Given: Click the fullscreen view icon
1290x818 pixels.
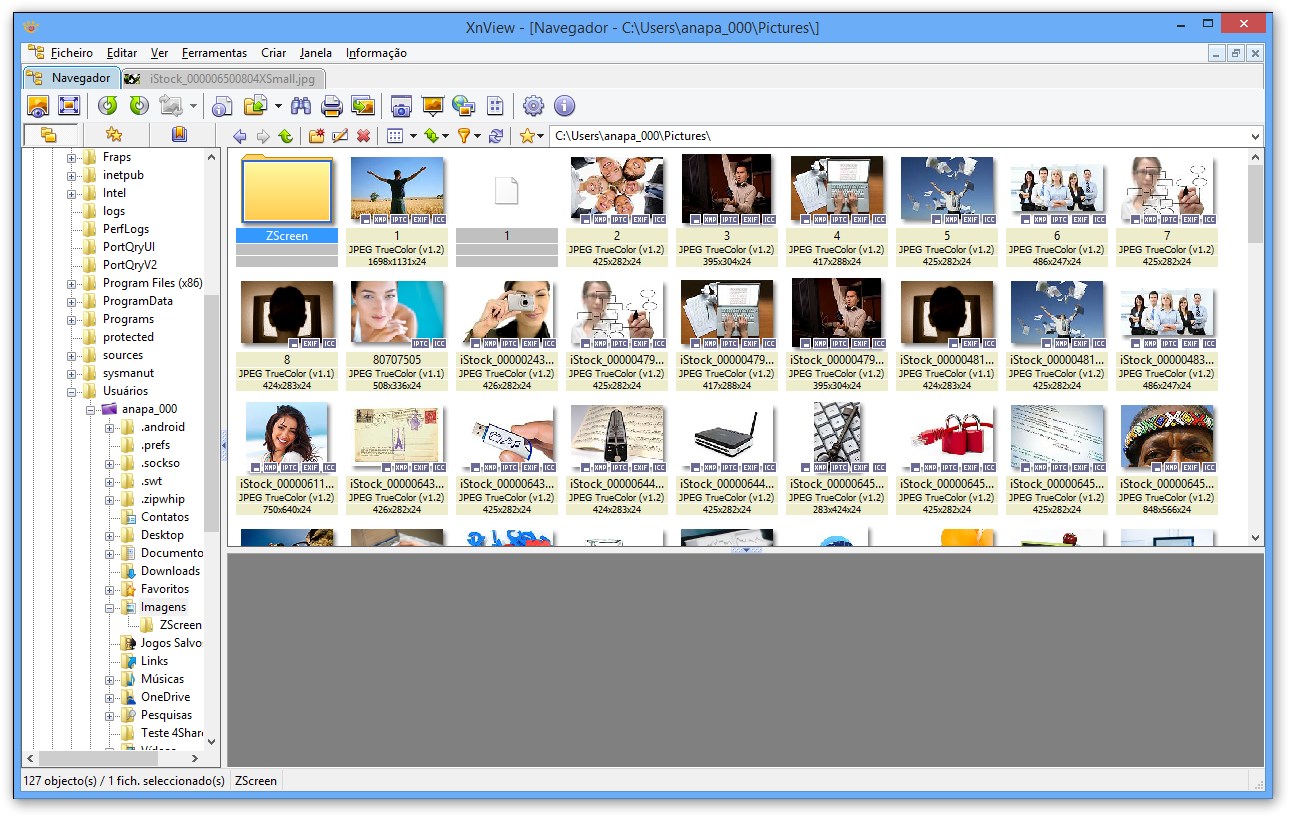Looking at the screenshot, I should click(x=68, y=106).
